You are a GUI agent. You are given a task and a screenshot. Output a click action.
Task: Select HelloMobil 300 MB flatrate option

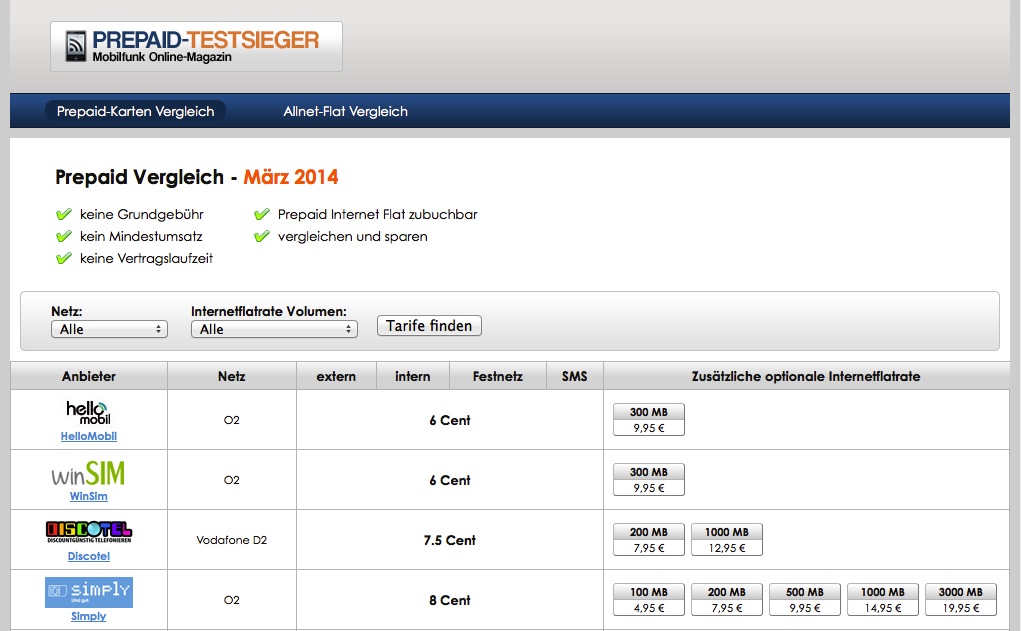(x=649, y=419)
